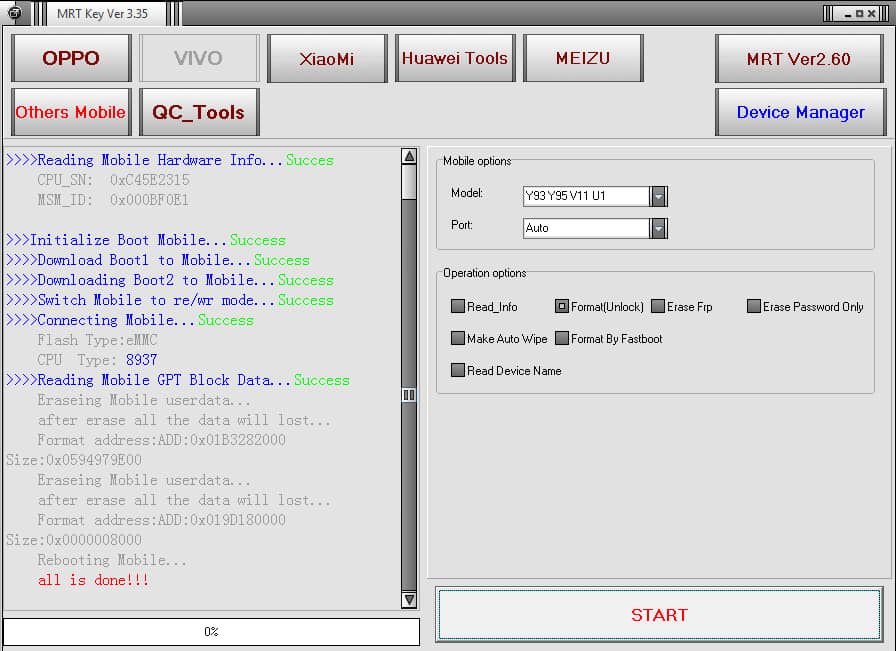The width and height of the screenshot is (896, 651).
Task: Click 'Connecting Mobile...' log line
Action: [130, 320]
